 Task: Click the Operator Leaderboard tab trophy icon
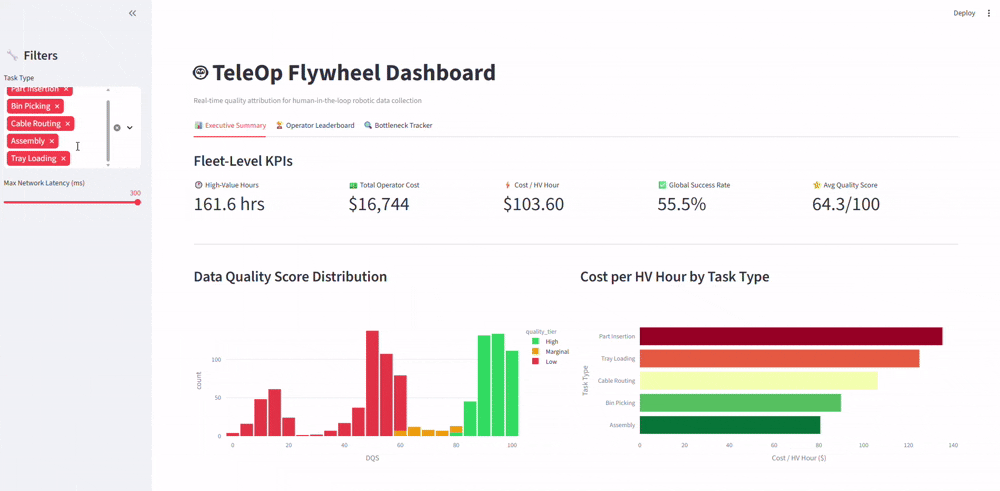coord(279,126)
